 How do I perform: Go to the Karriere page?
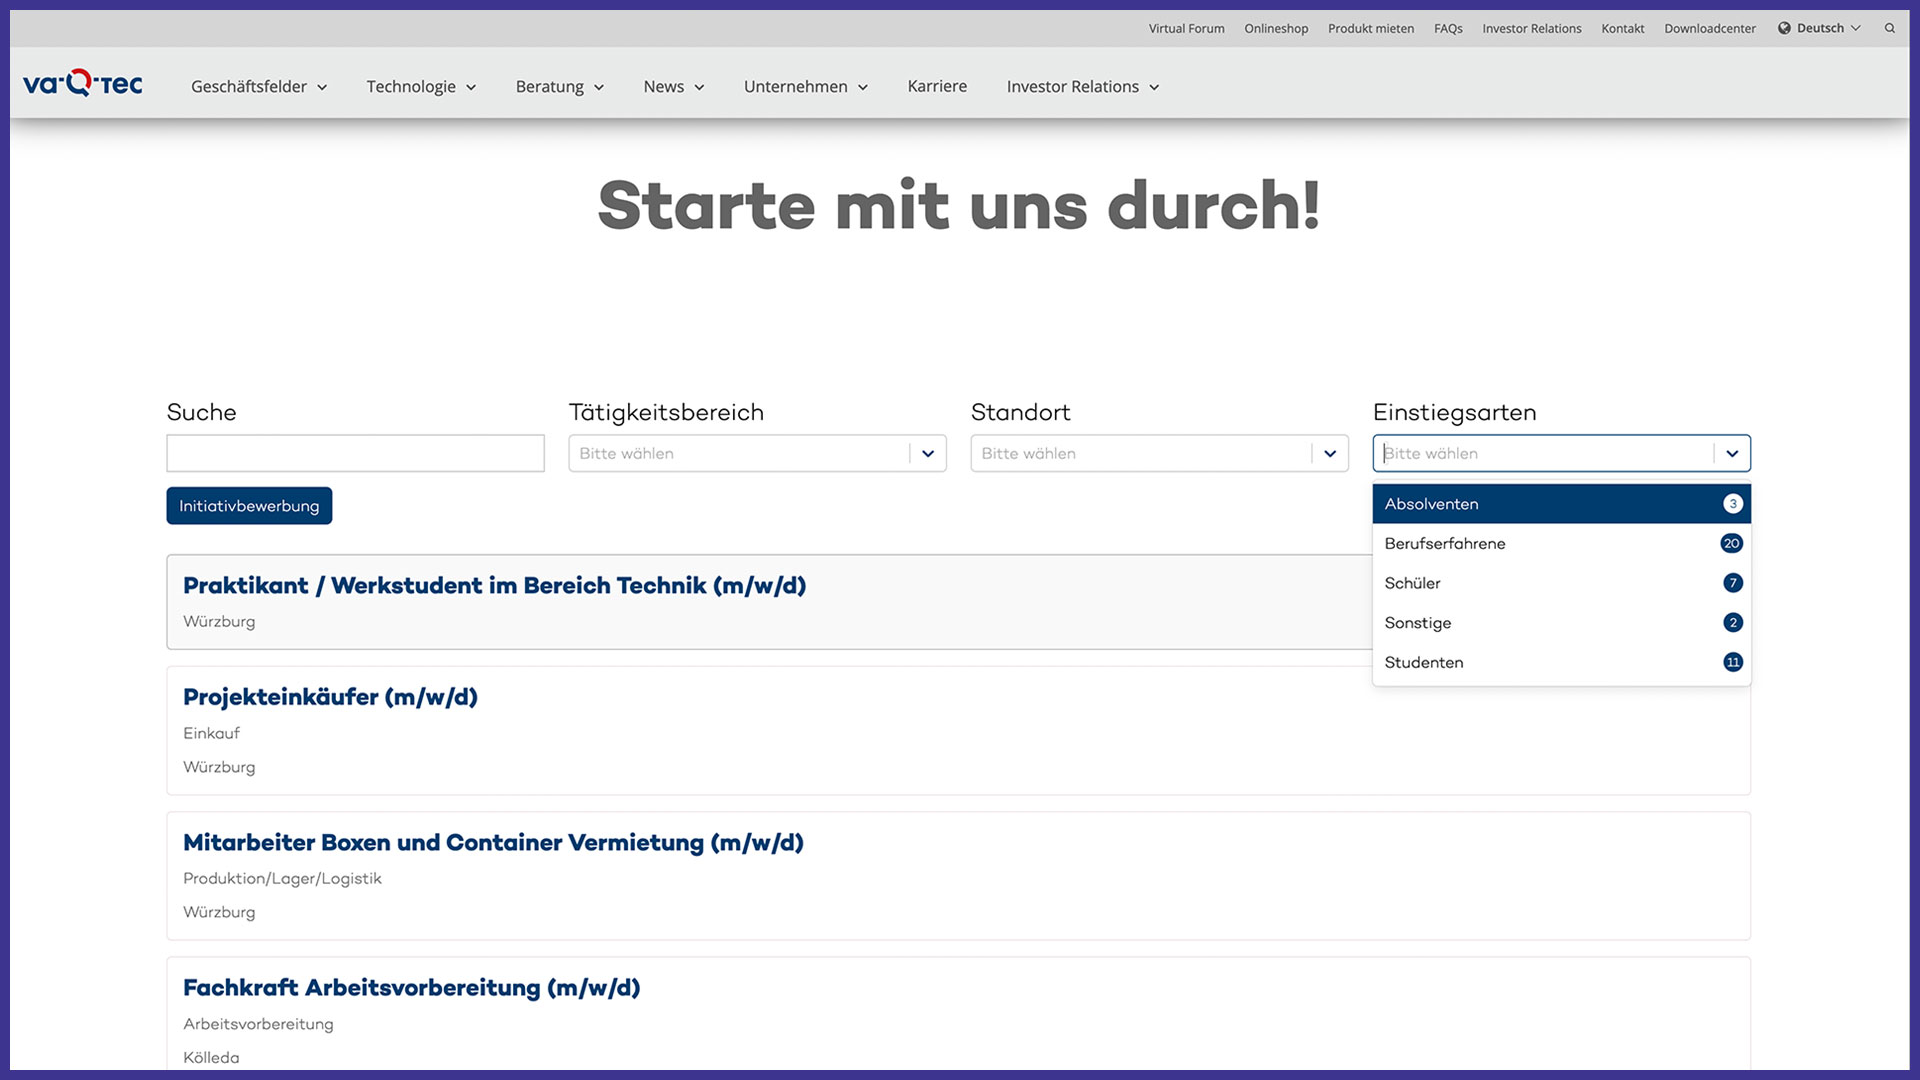[x=936, y=86]
